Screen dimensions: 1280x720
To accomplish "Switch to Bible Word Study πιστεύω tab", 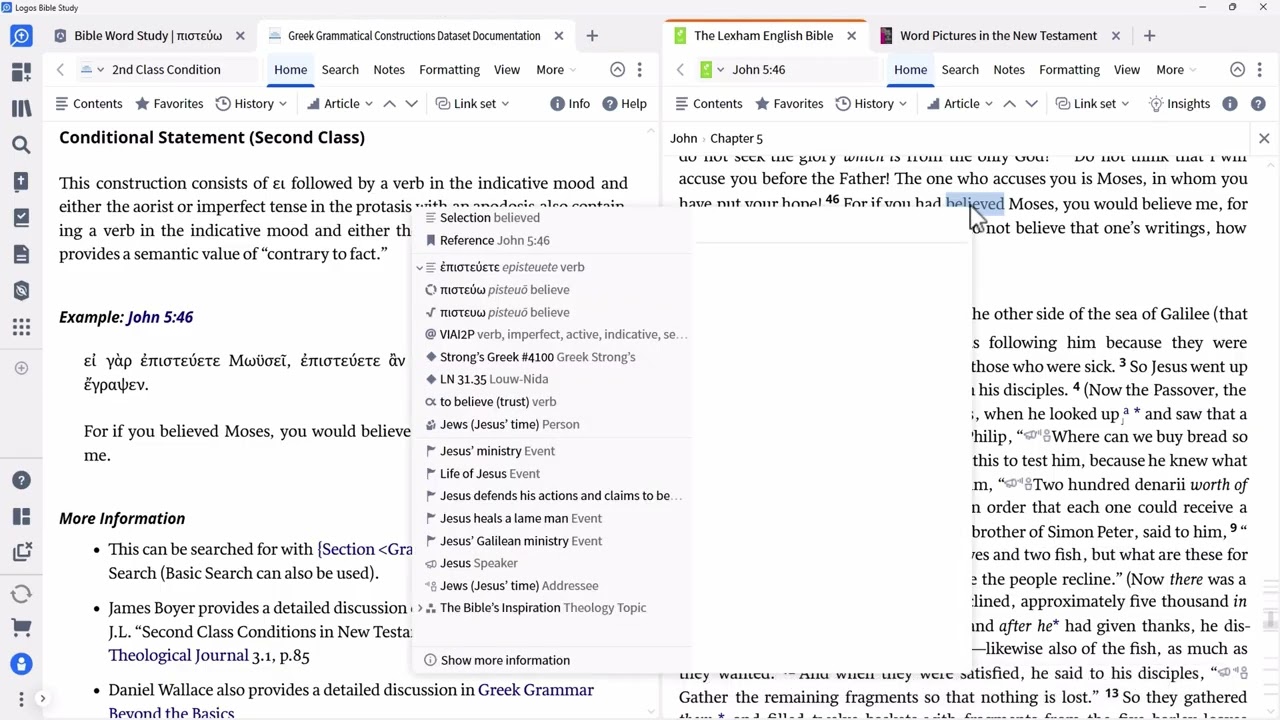I will pyautogui.click(x=150, y=36).
